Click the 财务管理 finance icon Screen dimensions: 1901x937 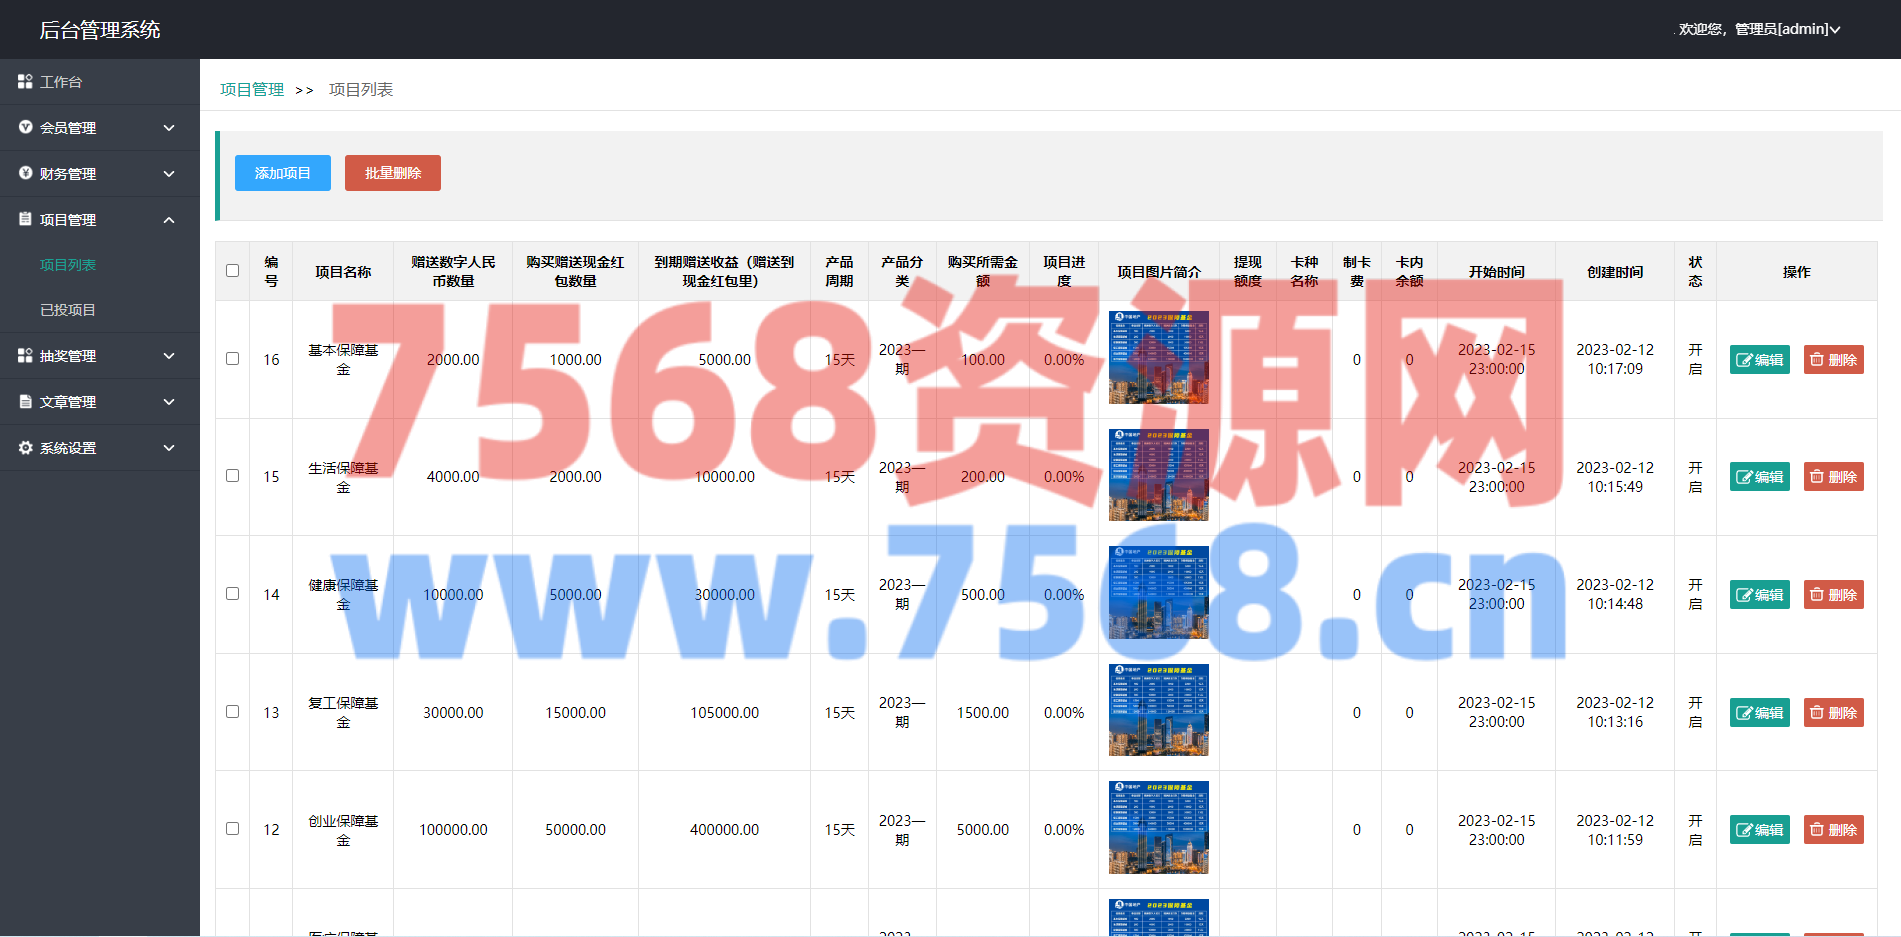[x=25, y=174]
